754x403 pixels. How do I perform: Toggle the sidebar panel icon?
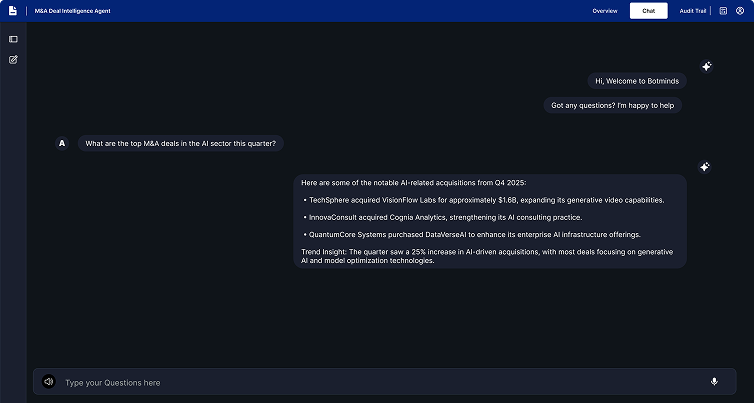(13, 39)
